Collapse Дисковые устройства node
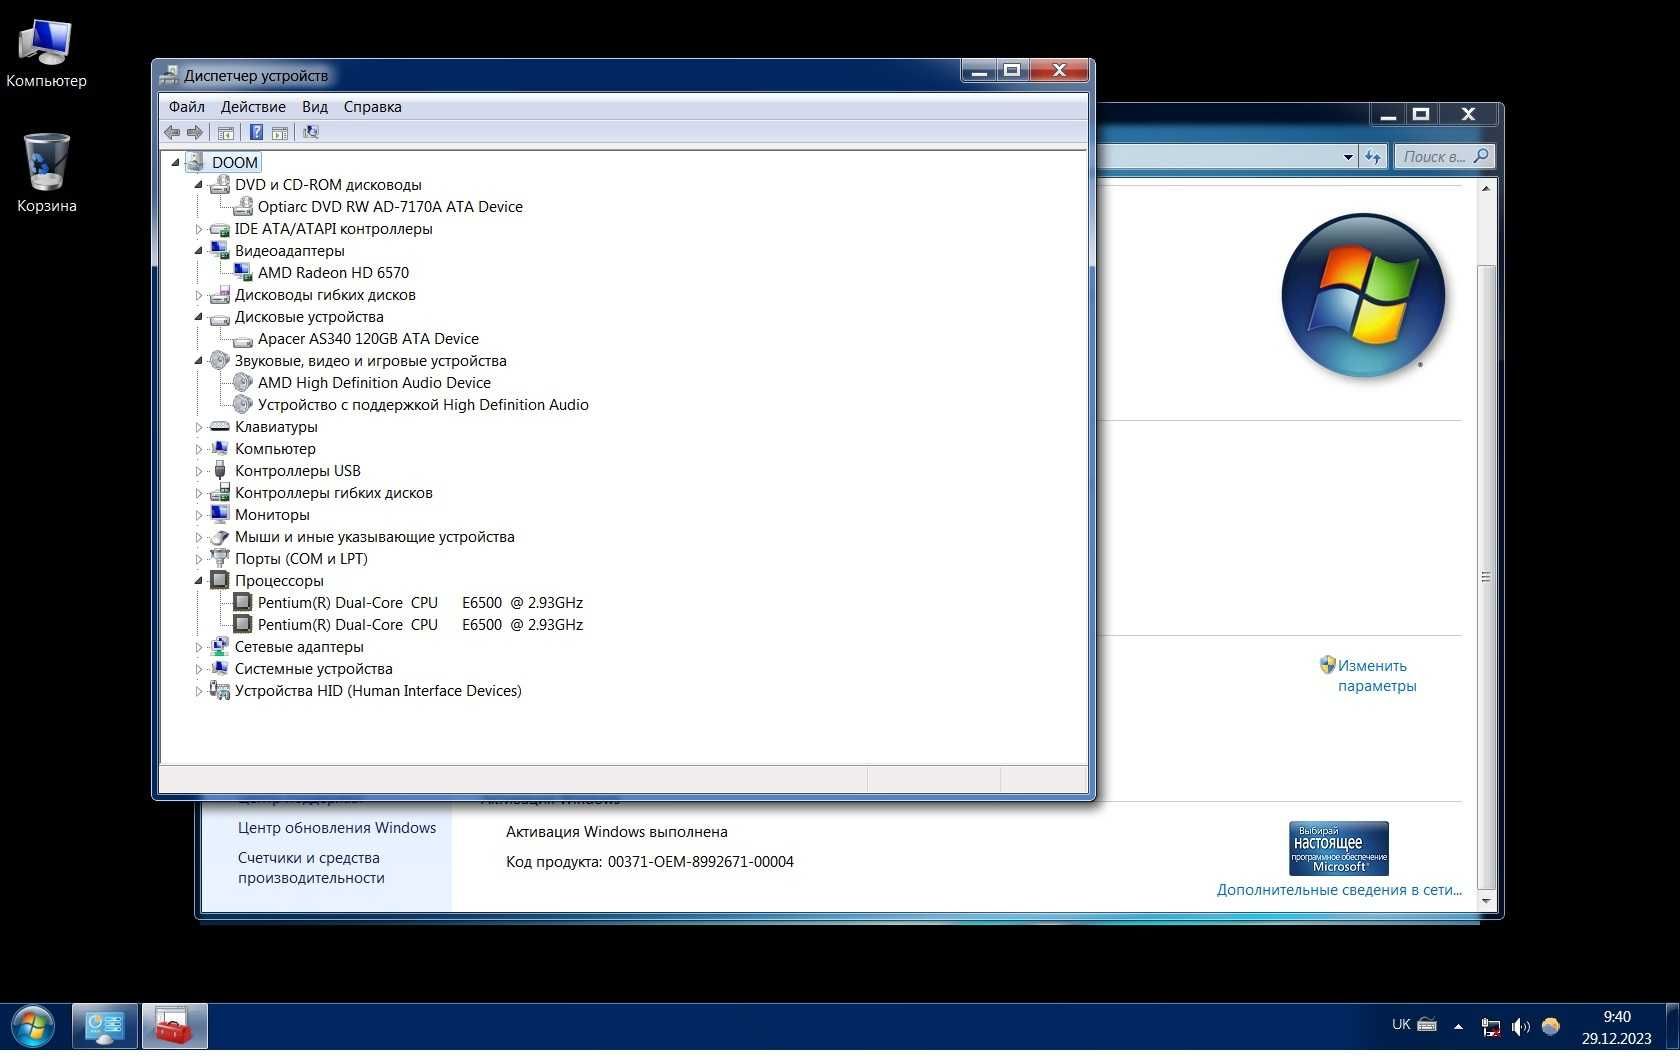1680x1059 pixels. 198,316
